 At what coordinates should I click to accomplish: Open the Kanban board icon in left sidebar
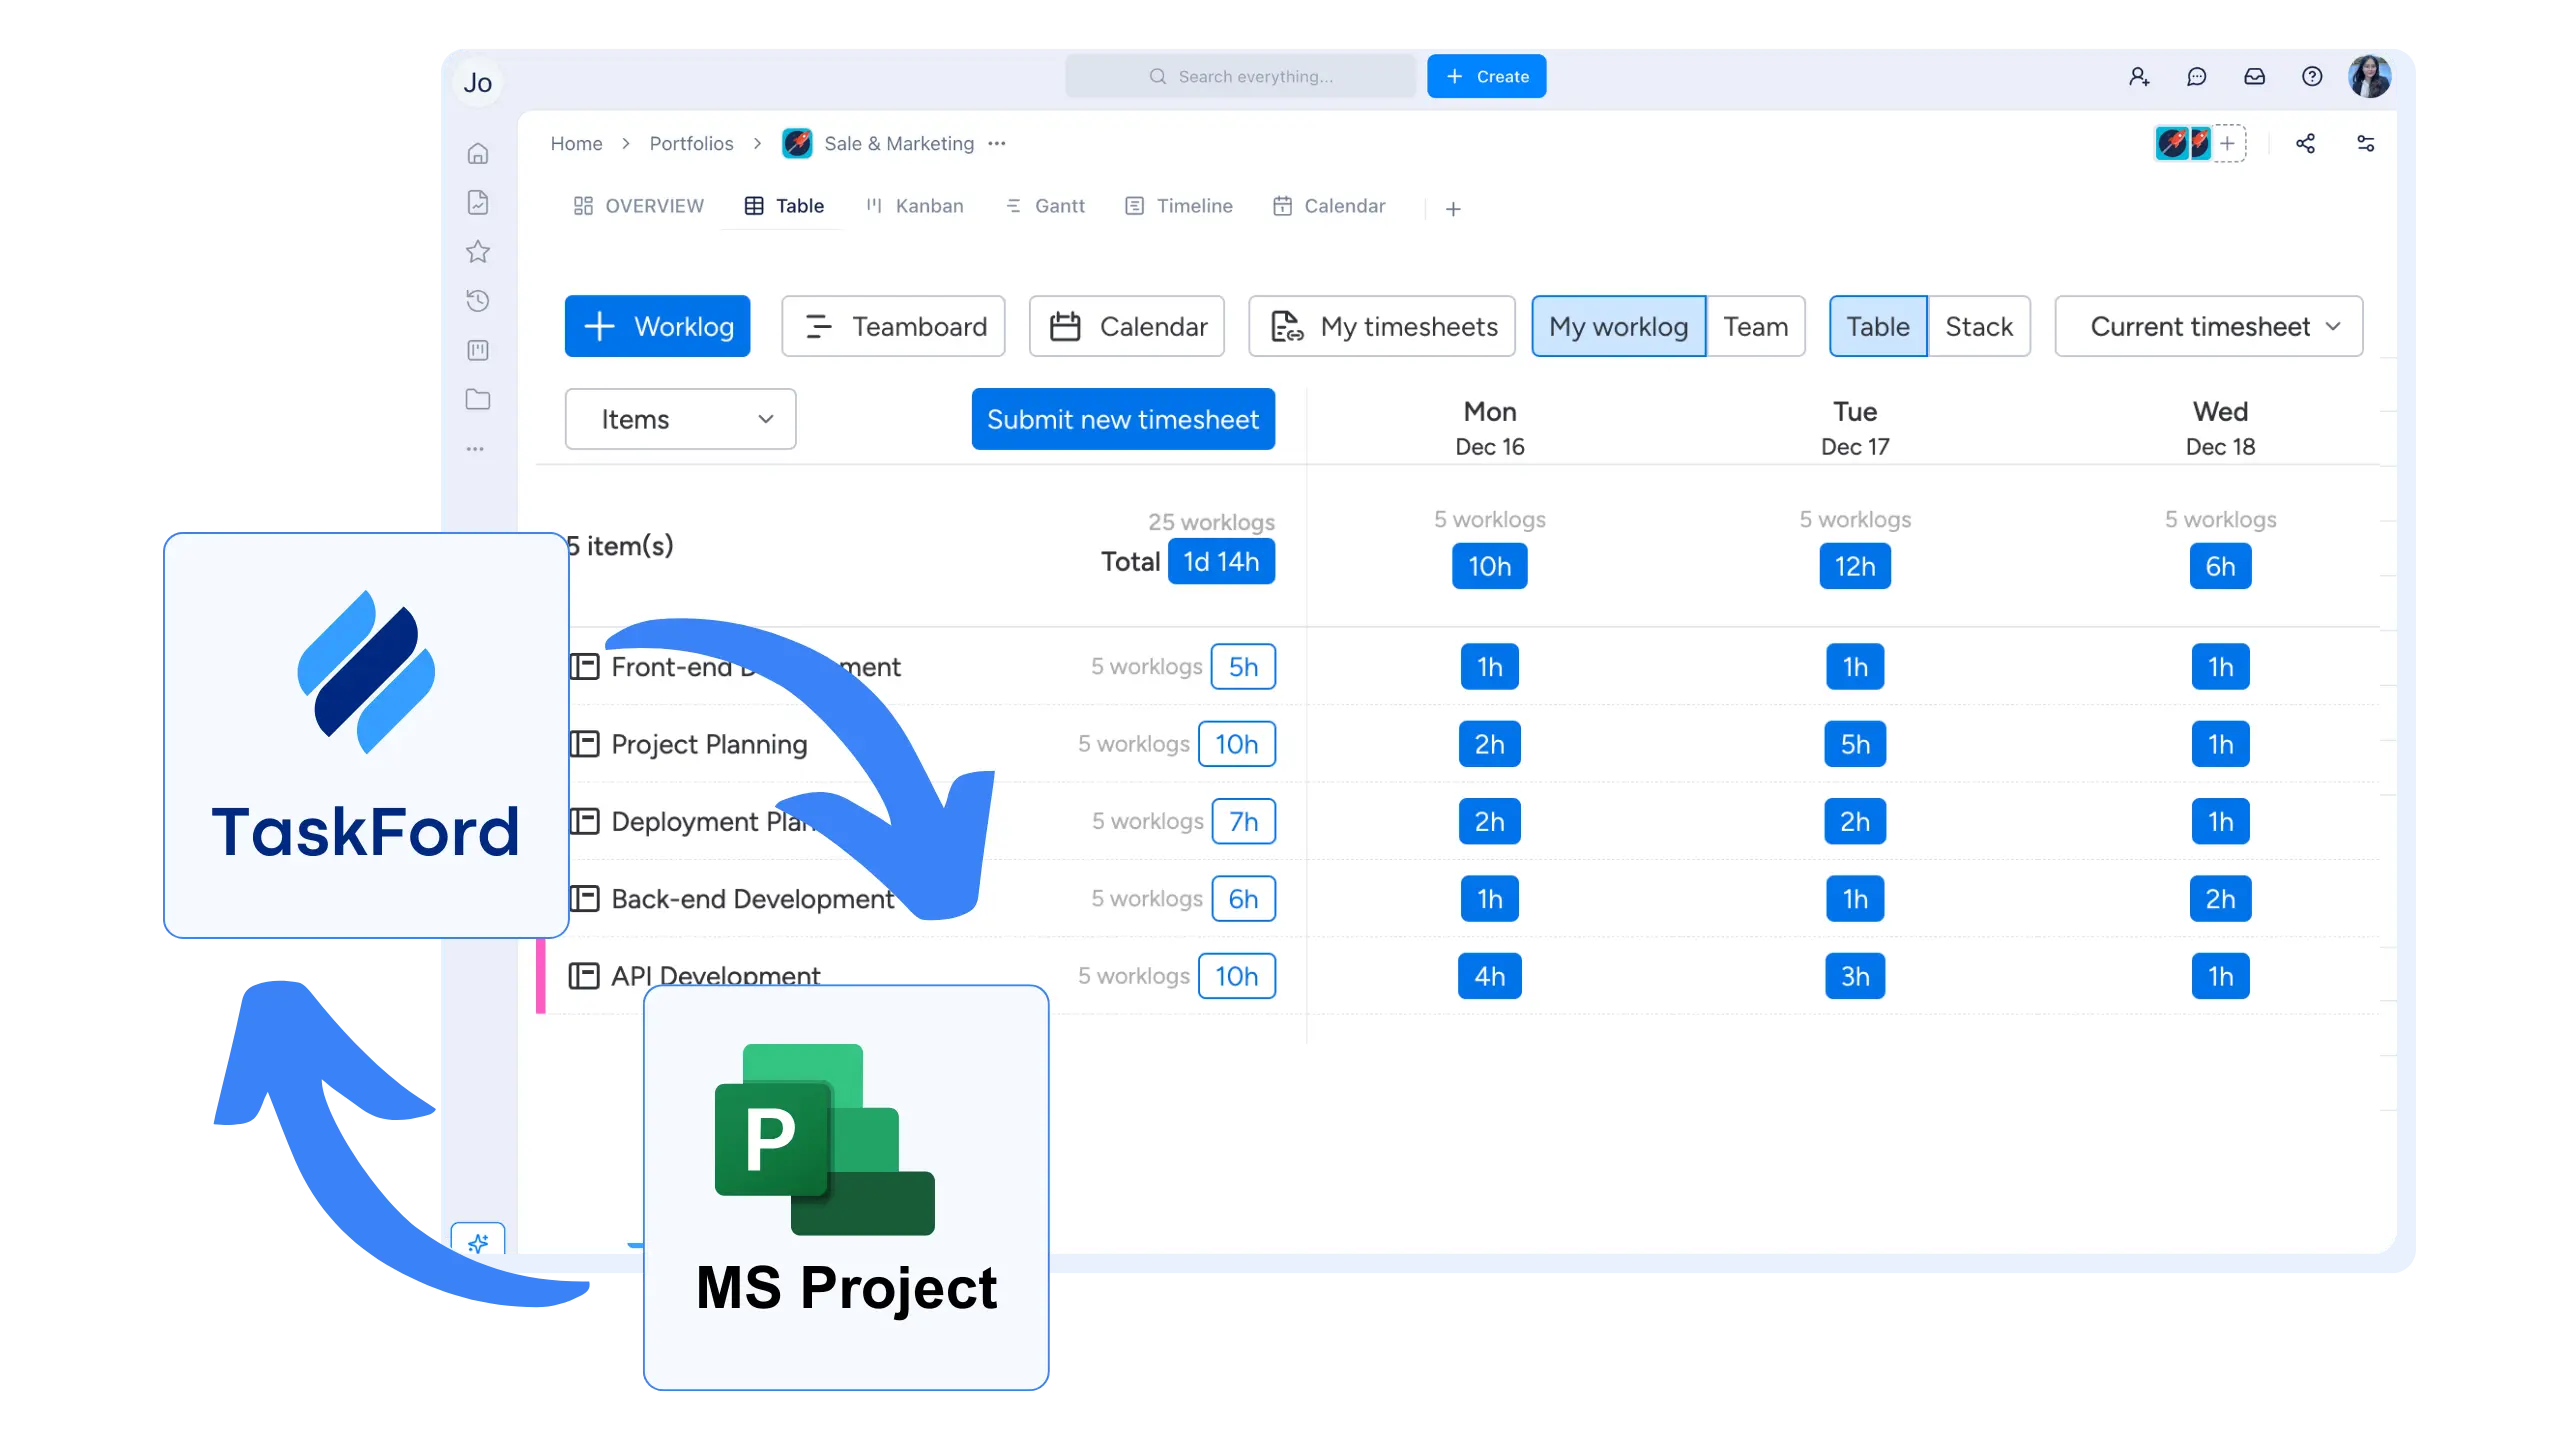(478, 350)
